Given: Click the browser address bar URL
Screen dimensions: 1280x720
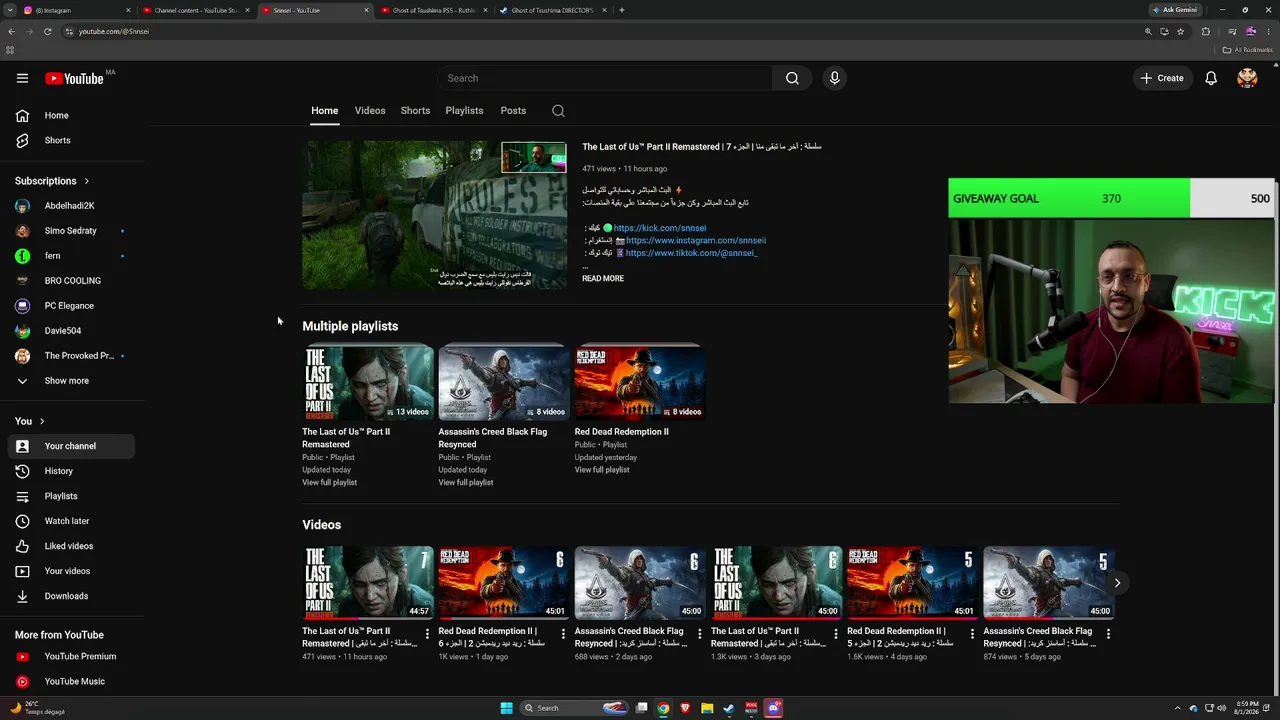Looking at the screenshot, I should tap(114, 31).
